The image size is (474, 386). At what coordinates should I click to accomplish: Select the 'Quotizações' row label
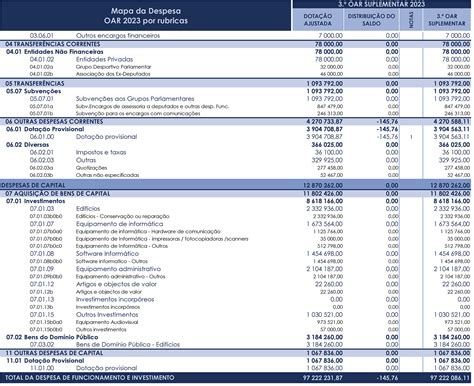click(x=91, y=168)
